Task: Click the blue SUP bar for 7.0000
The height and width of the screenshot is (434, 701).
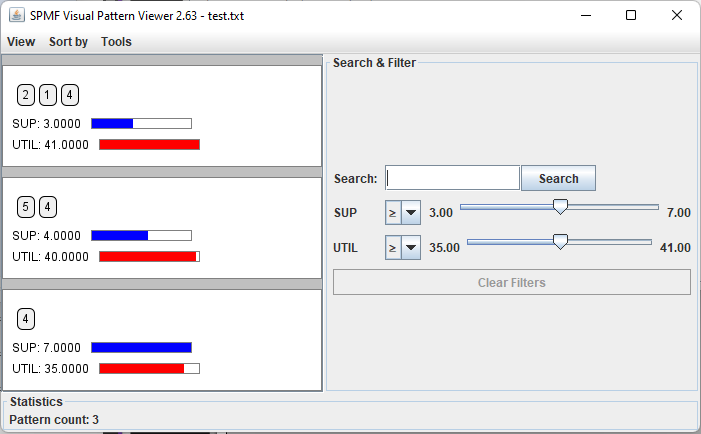Action: 141,347
